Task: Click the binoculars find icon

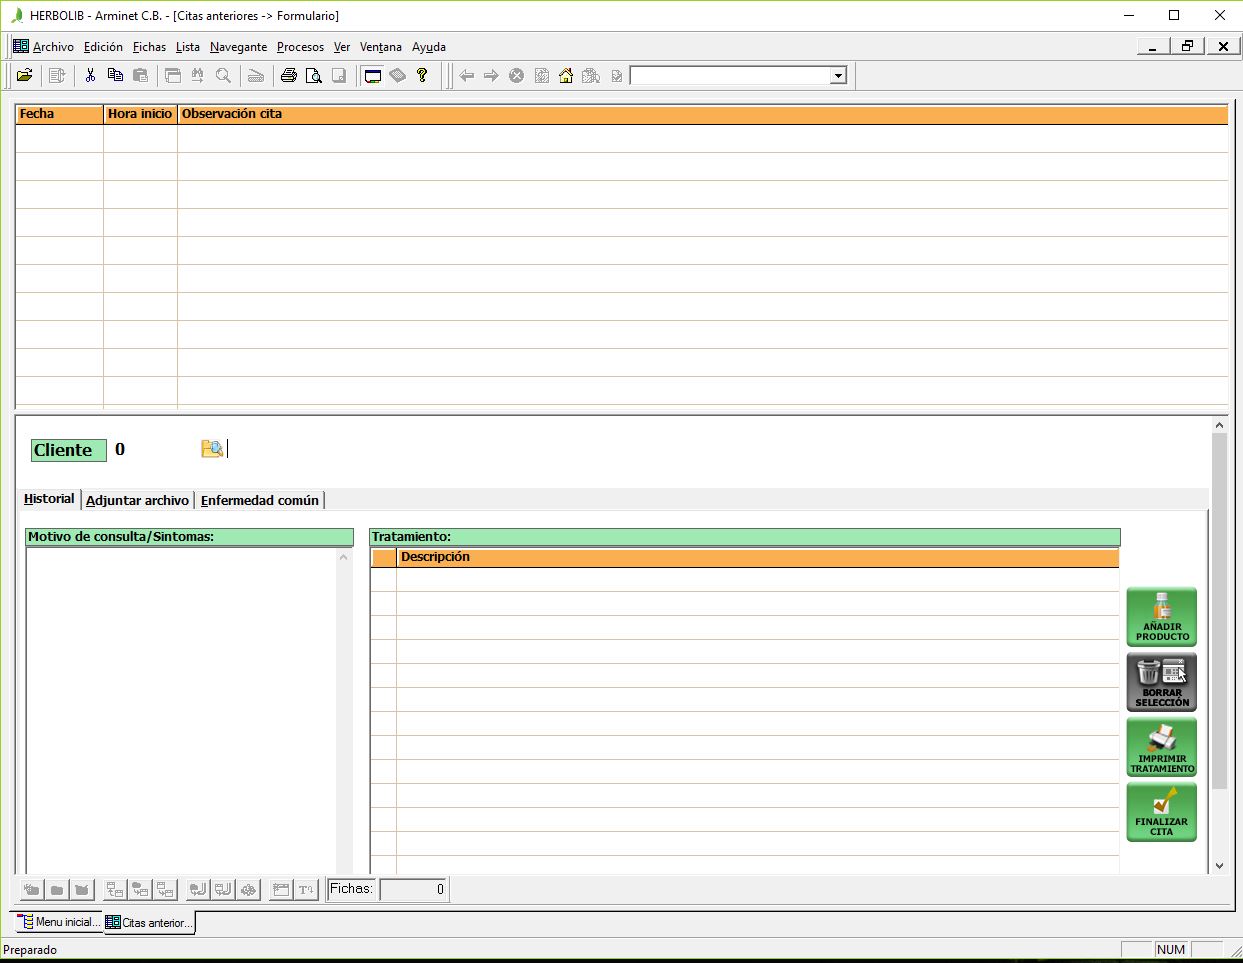Action: tap(198, 75)
